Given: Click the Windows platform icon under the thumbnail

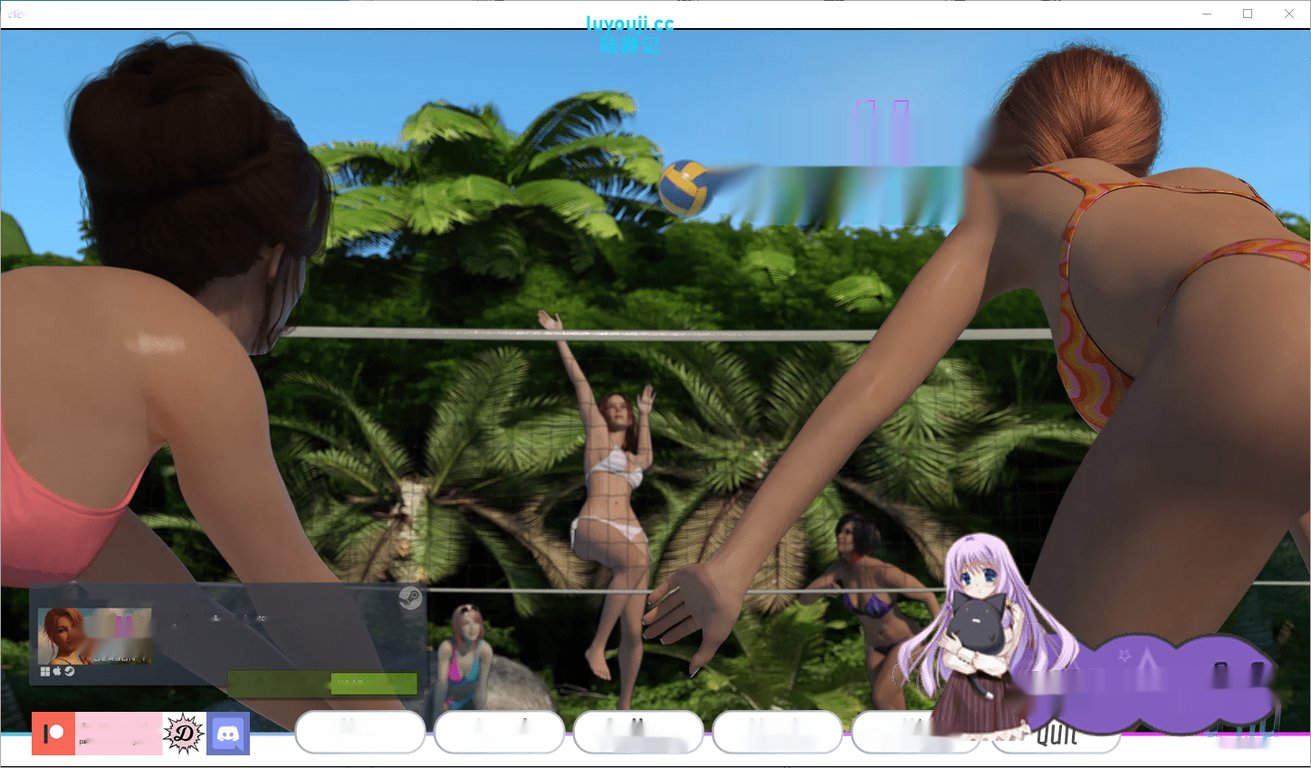Looking at the screenshot, I should tap(45, 671).
